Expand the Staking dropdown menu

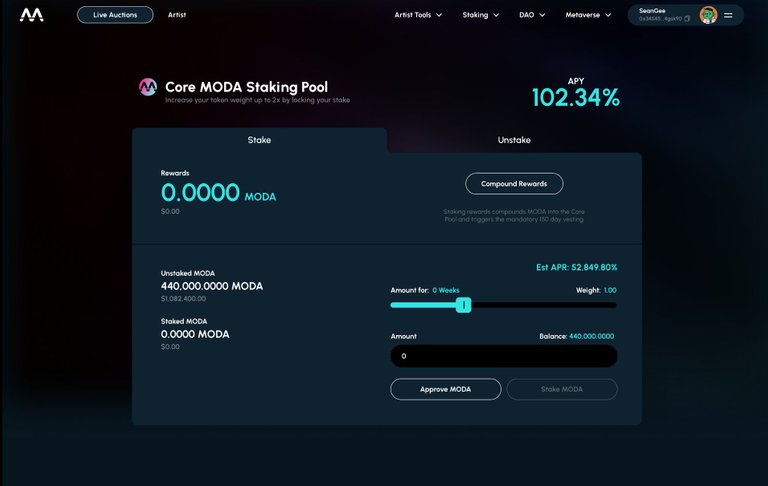(x=480, y=15)
